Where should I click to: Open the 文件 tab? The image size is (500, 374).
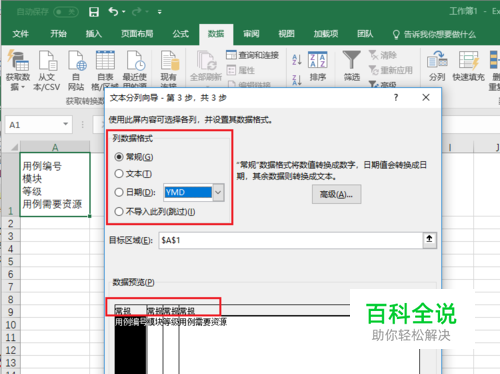(x=21, y=34)
